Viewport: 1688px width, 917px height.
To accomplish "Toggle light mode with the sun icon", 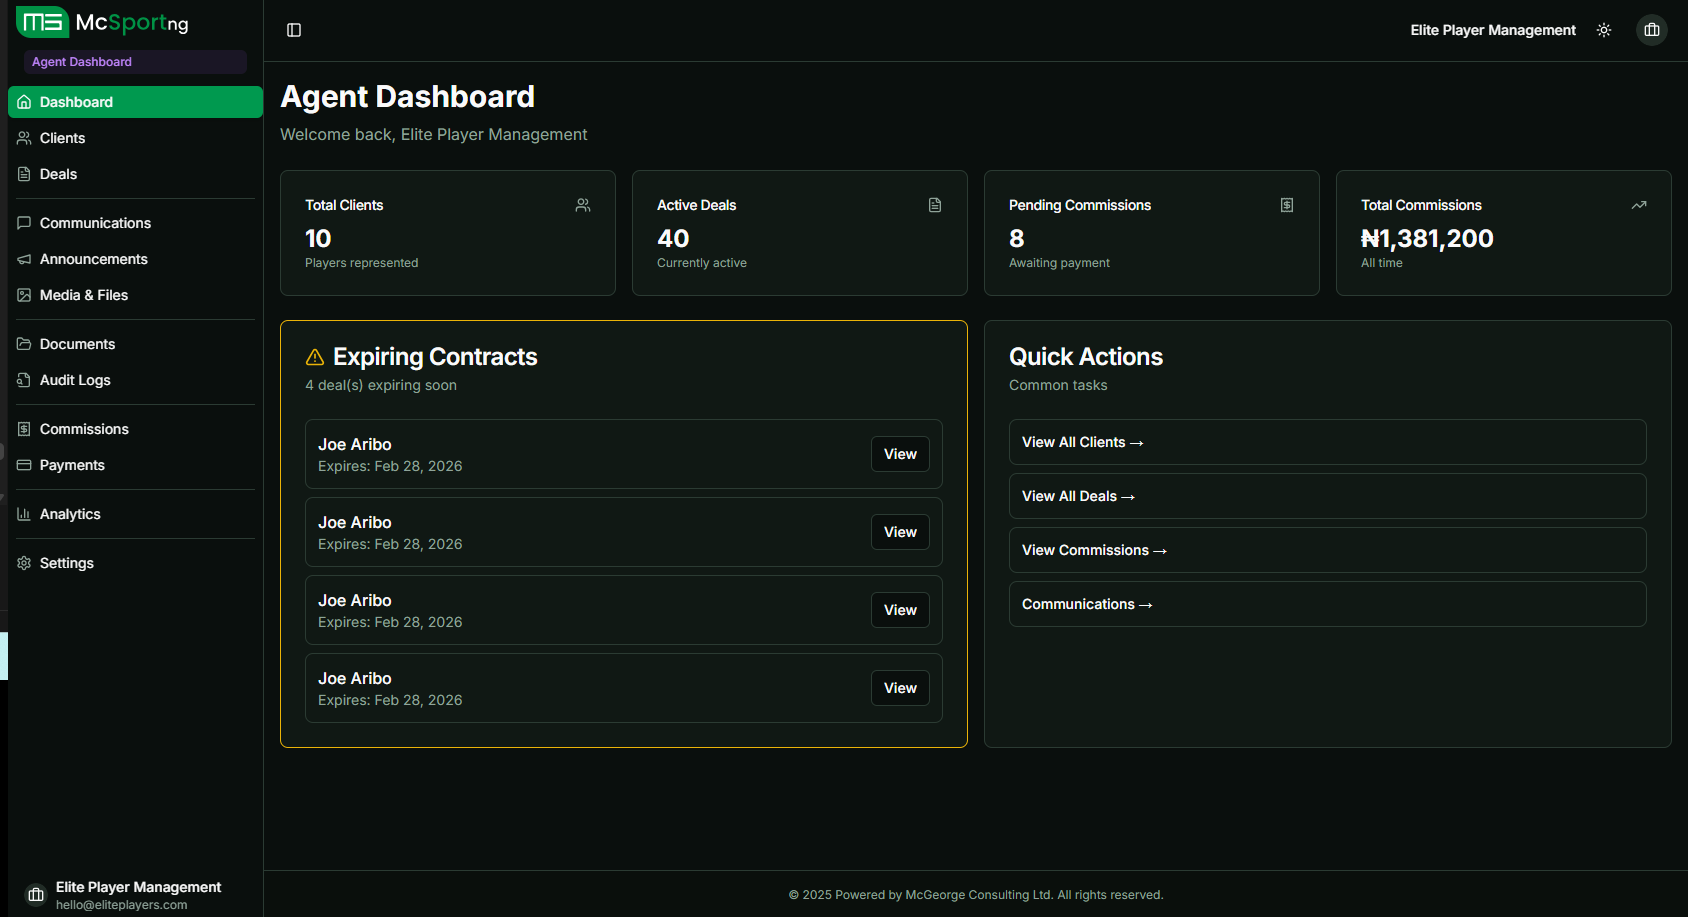I will pyautogui.click(x=1603, y=29).
